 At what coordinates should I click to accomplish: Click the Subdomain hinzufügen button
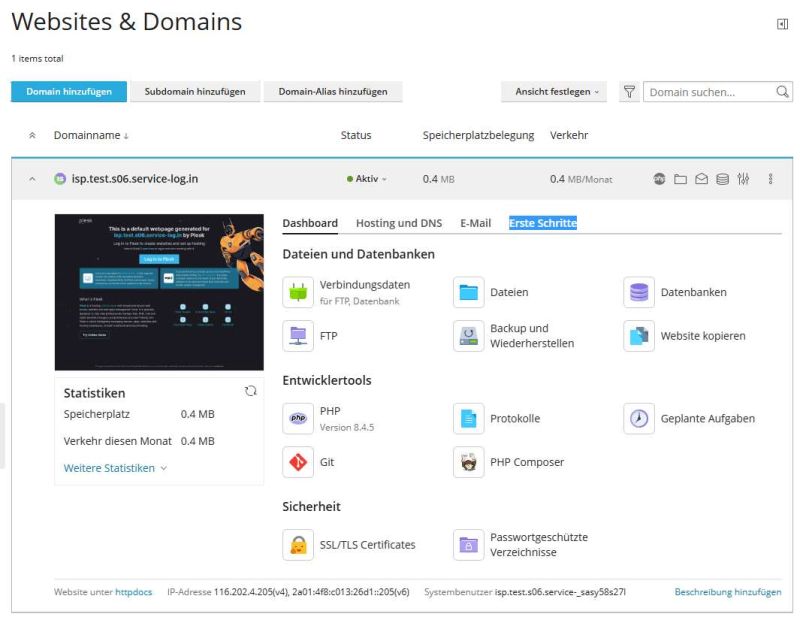coord(195,92)
